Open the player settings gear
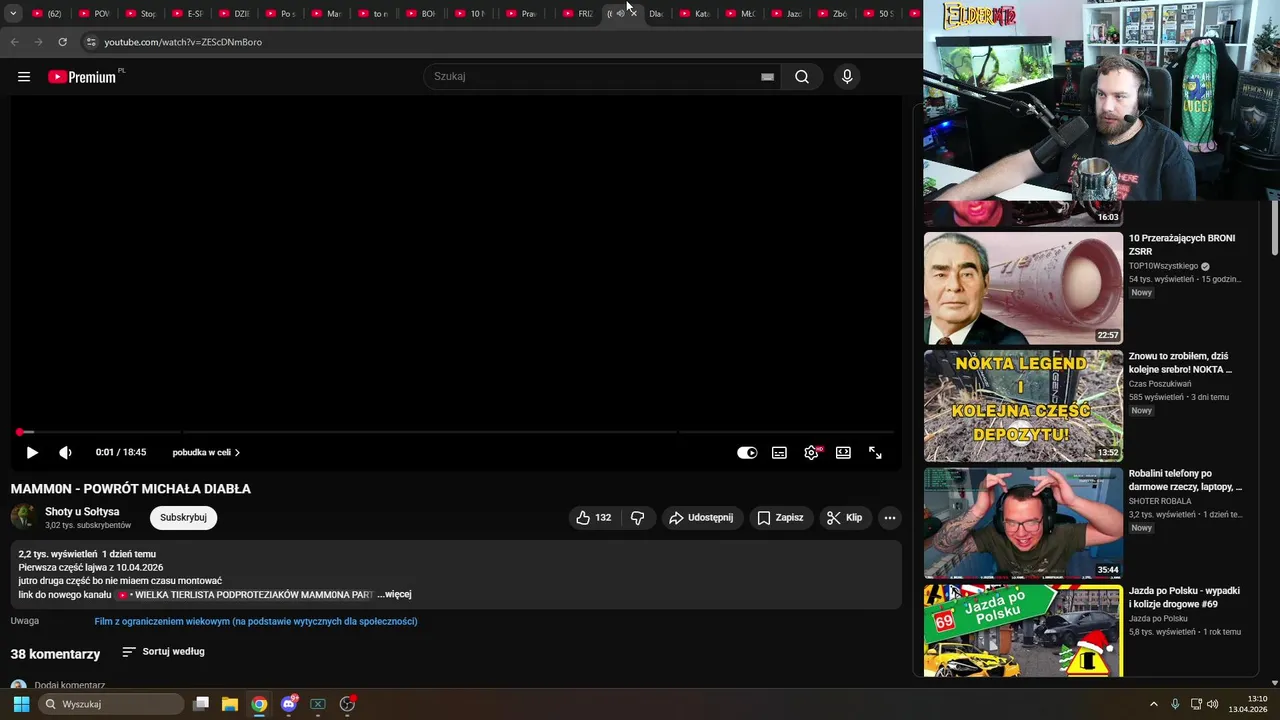Viewport: 1280px width, 720px height. pyautogui.click(x=811, y=452)
